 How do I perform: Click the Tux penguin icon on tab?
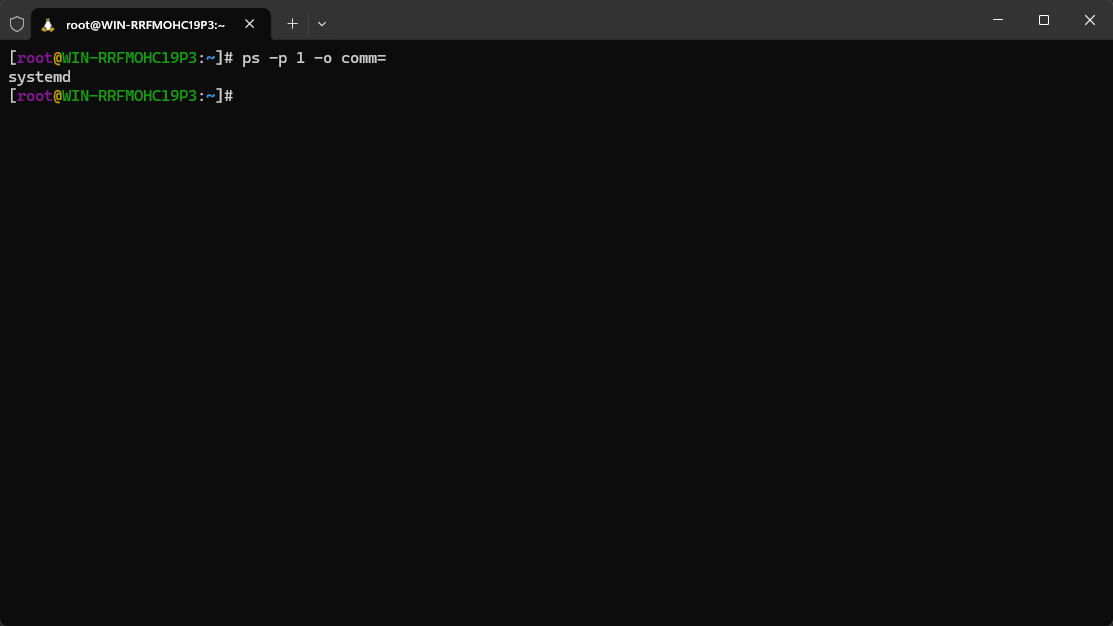[x=48, y=24]
